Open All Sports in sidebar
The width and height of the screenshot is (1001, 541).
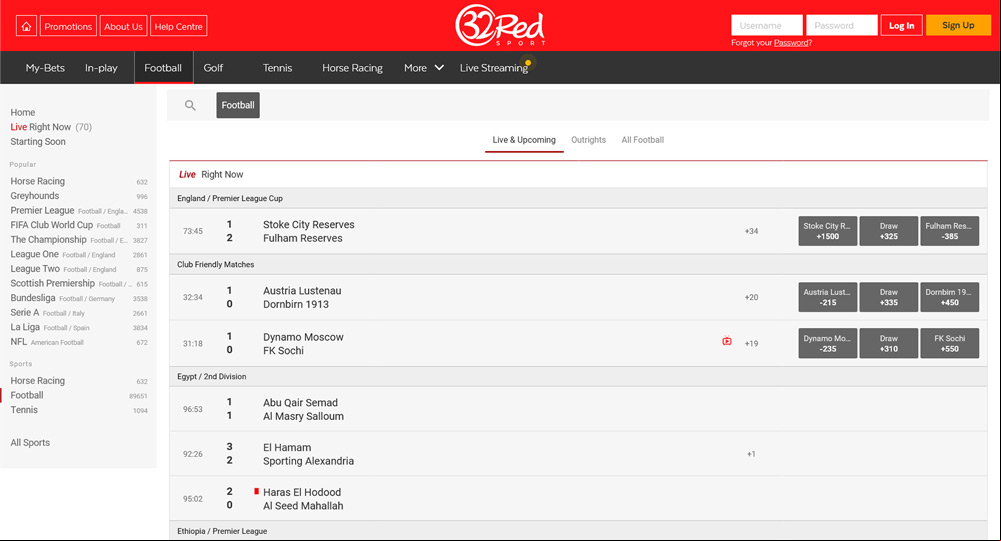coord(30,443)
